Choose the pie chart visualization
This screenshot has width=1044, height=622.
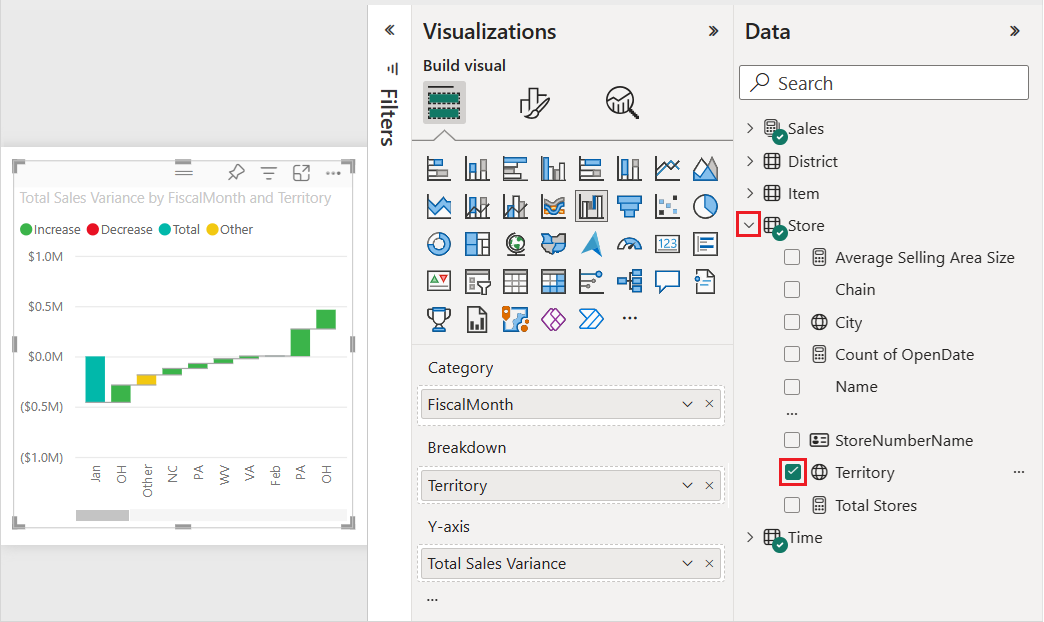coord(705,206)
